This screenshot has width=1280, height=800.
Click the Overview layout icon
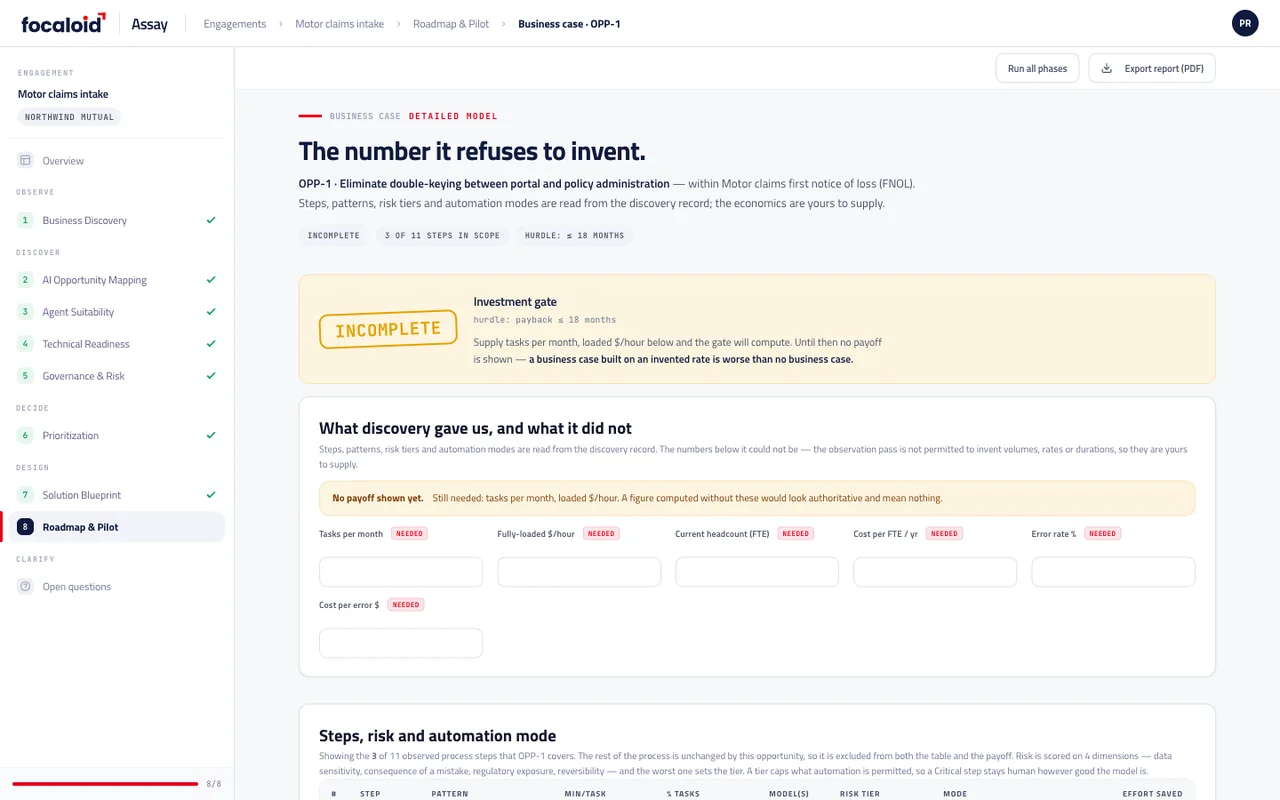point(25,160)
